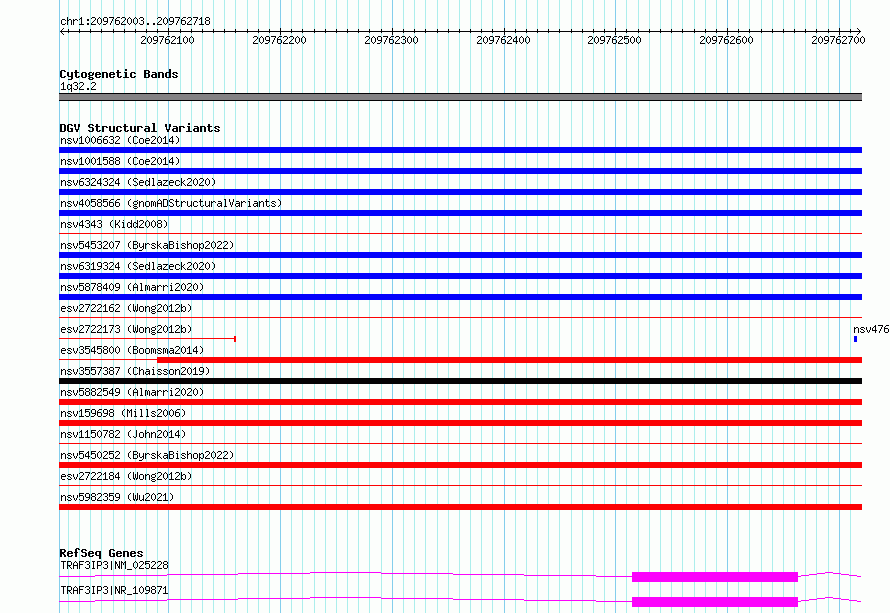Open the esv3545800 (Boomsma2014) variant
The width and height of the screenshot is (890, 613).
[132, 350]
